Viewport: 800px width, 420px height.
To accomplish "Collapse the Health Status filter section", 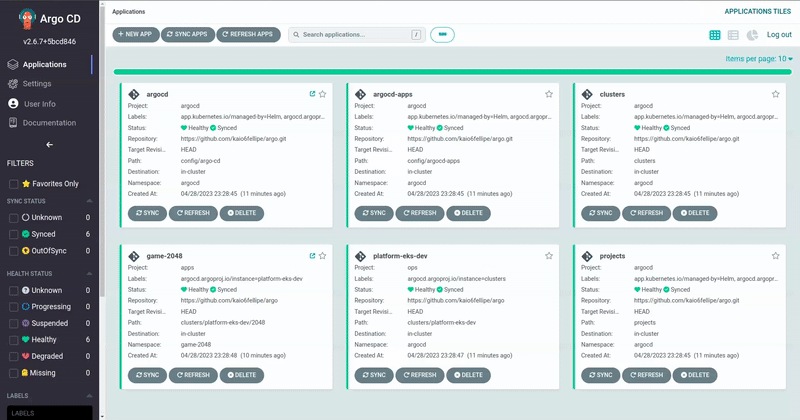I will click(x=89, y=274).
